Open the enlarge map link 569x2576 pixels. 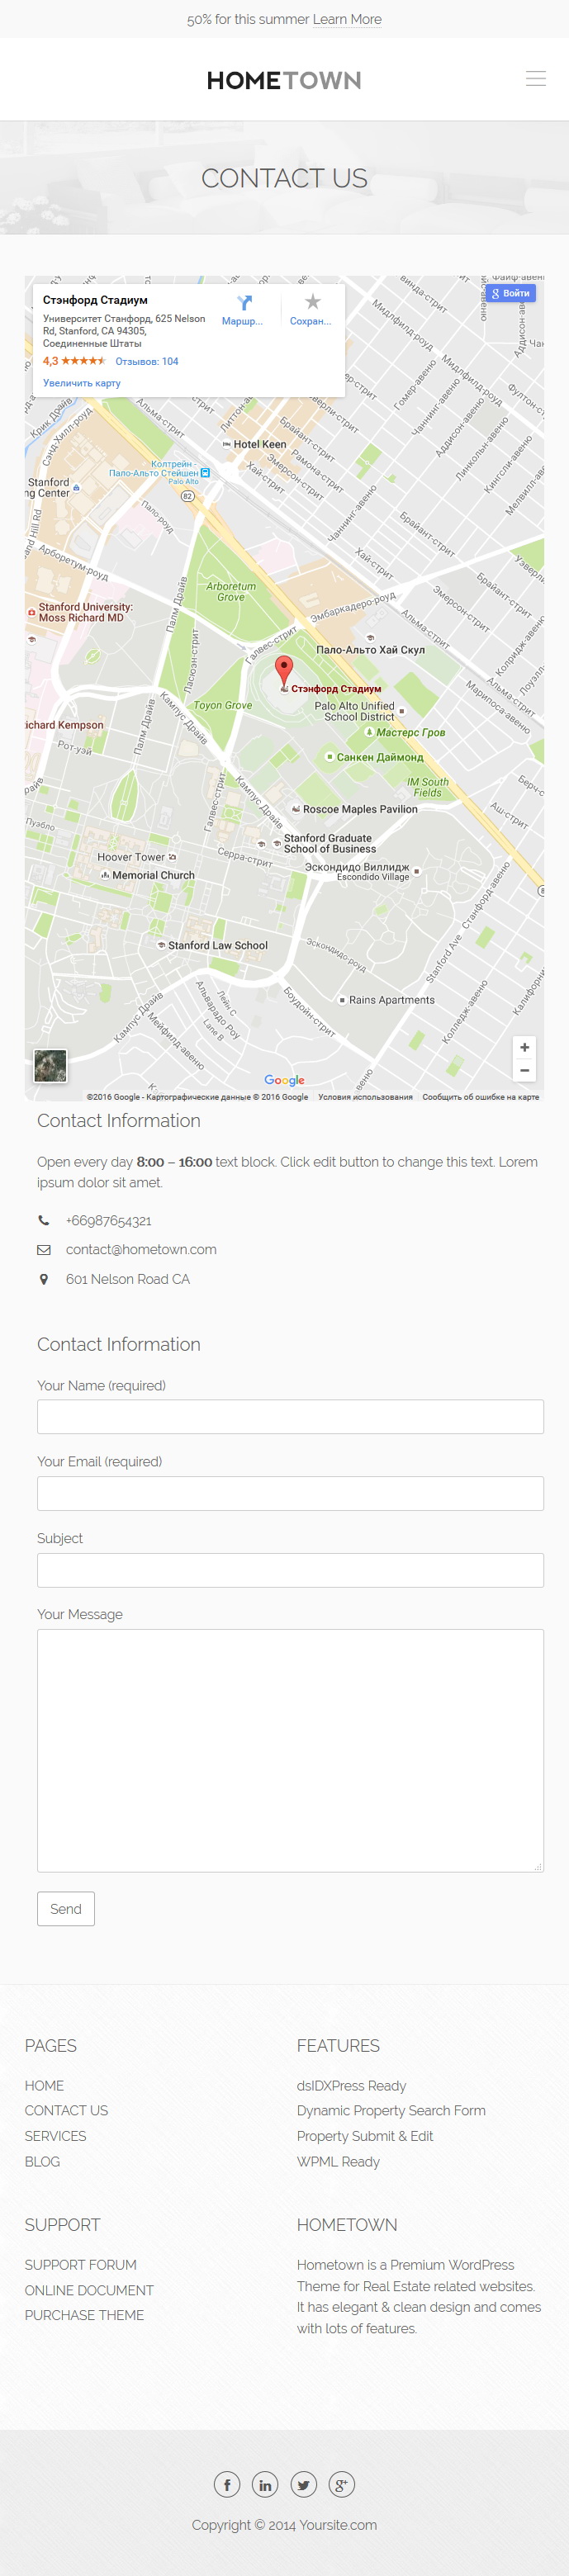[x=82, y=383]
